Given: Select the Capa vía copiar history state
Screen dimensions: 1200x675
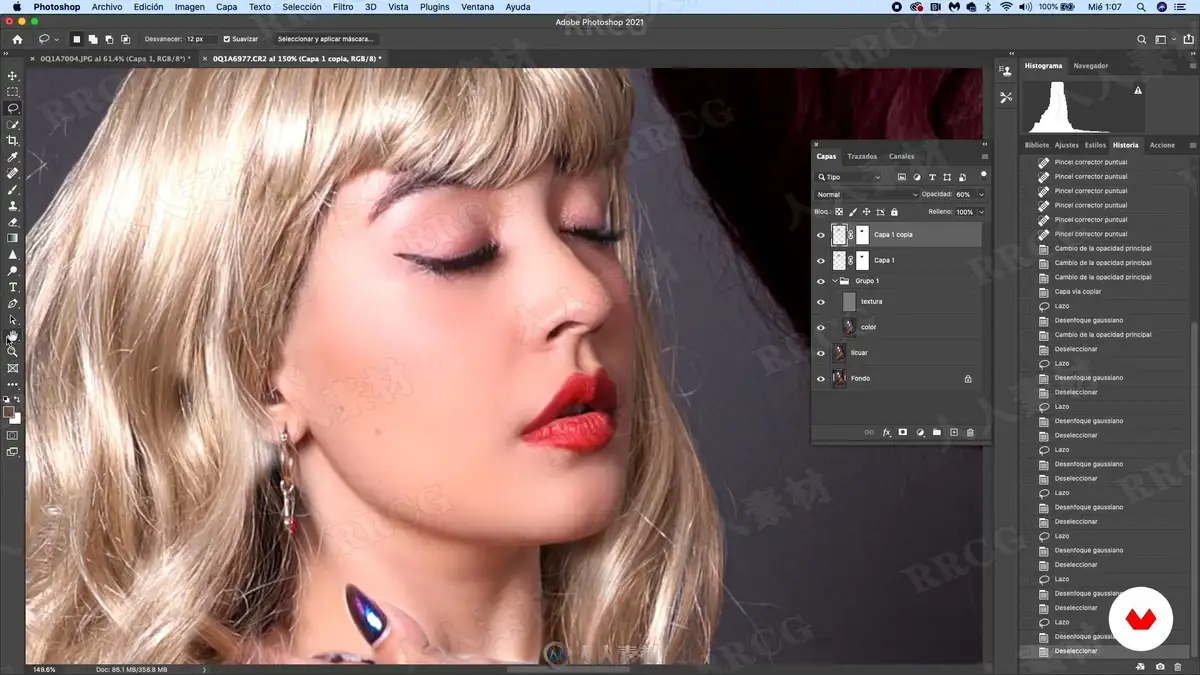Looking at the screenshot, I should point(1076,291).
